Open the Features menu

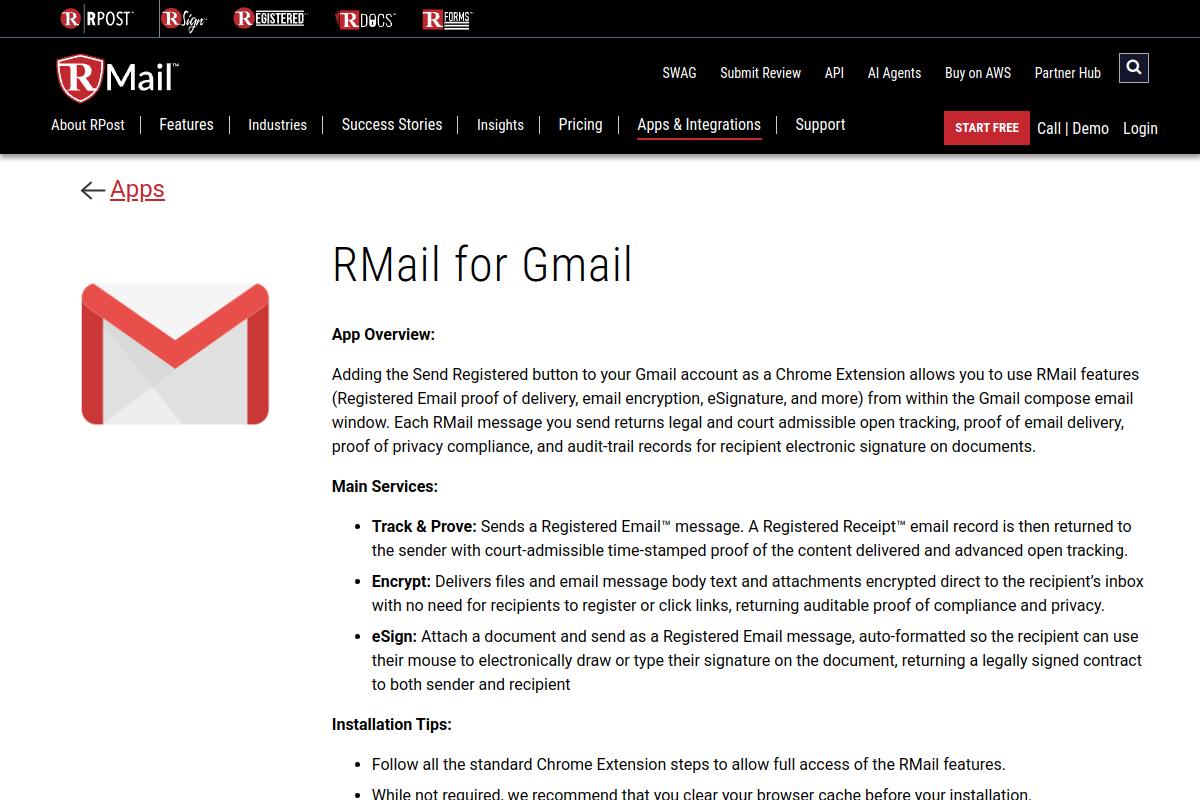[x=186, y=125]
